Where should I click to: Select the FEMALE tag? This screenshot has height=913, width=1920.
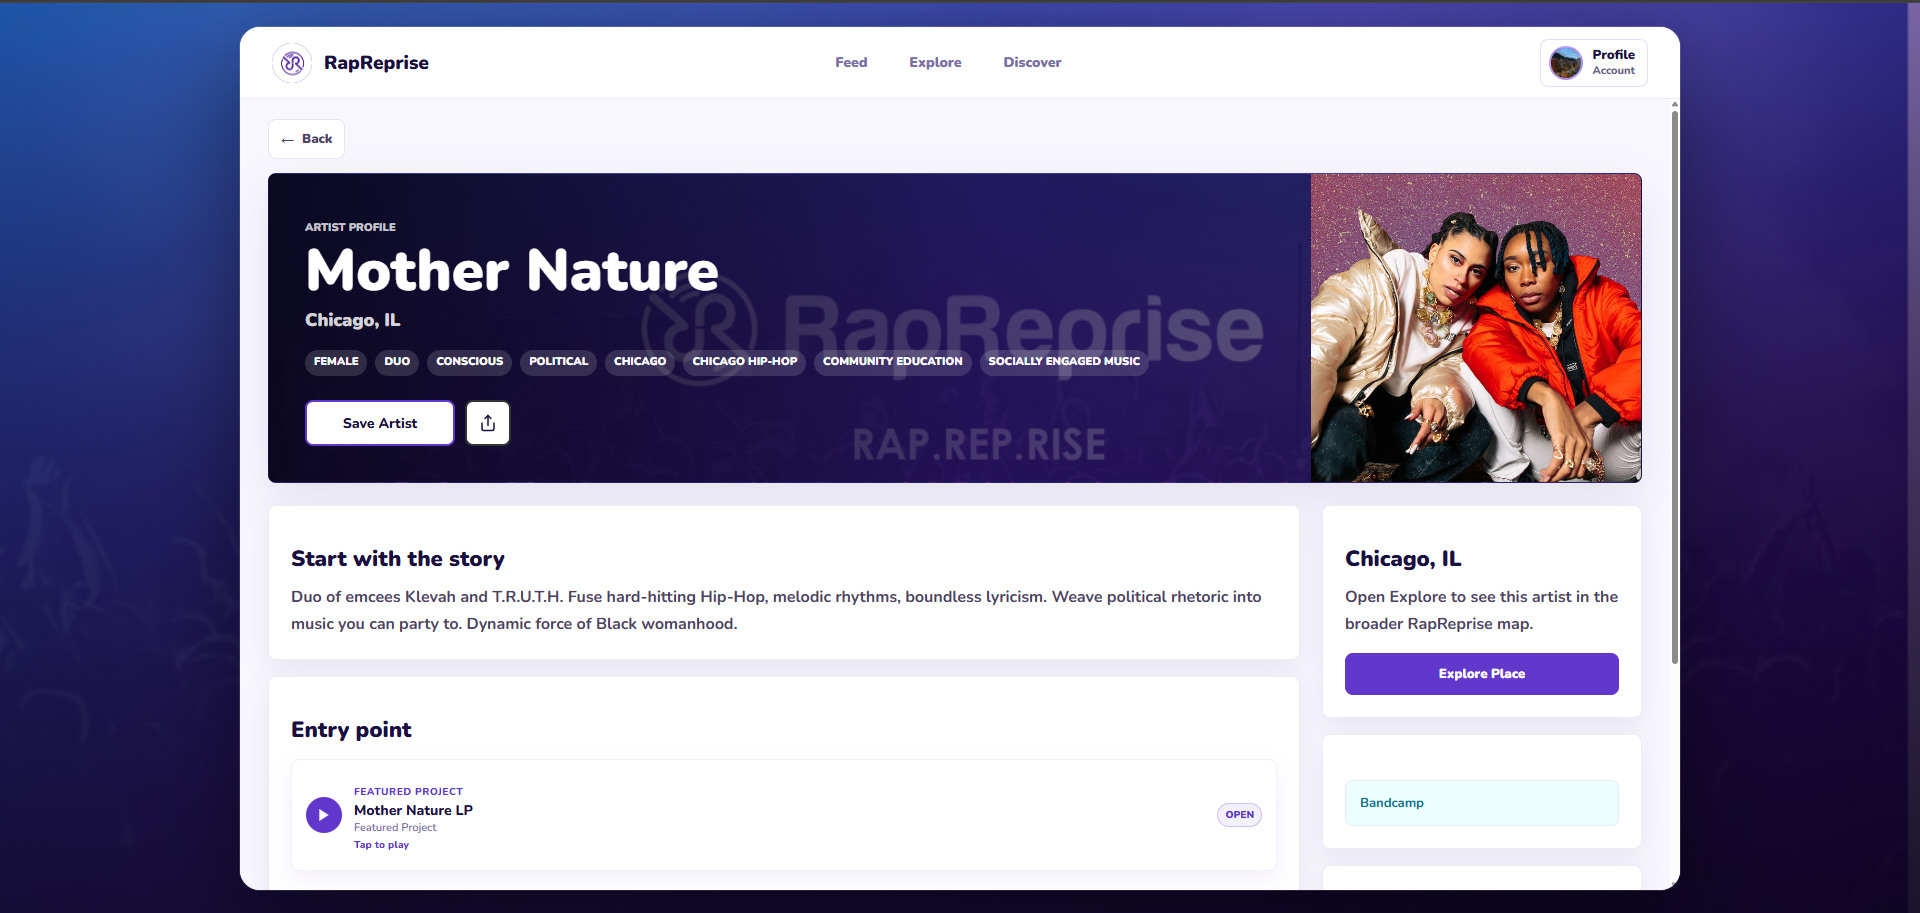336,362
